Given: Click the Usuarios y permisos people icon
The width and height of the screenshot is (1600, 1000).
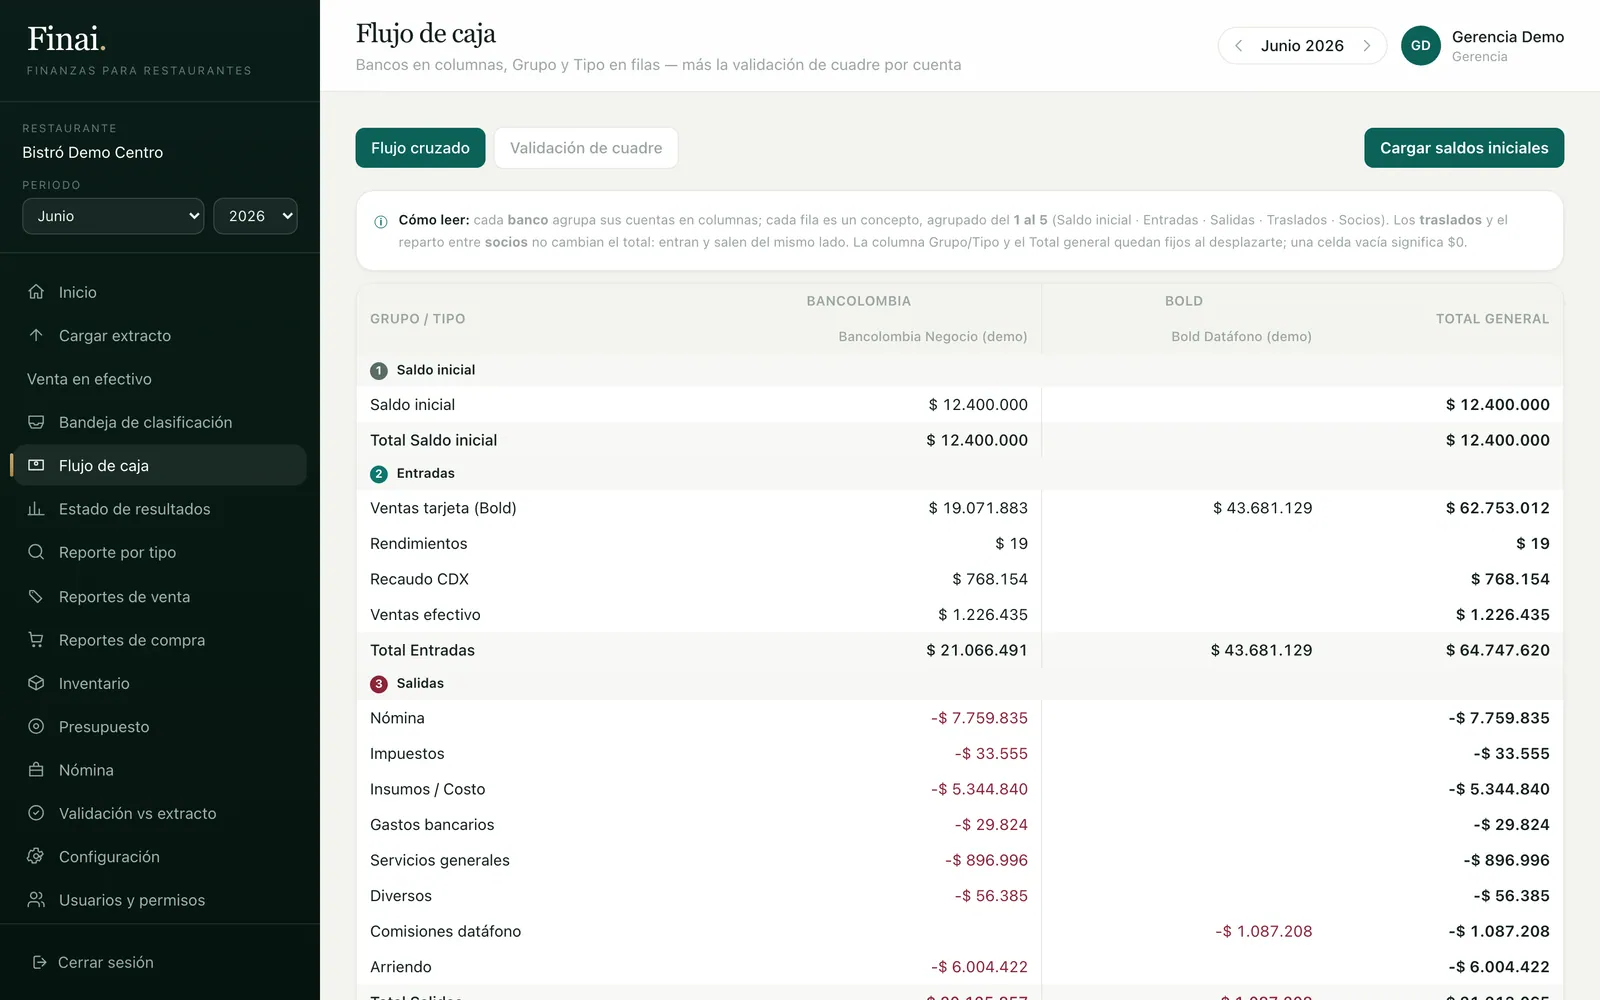Looking at the screenshot, I should coord(36,900).
